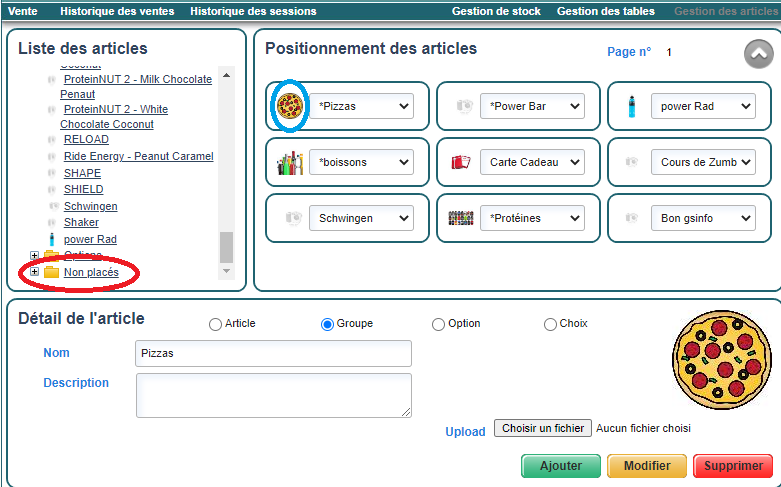Click the Protéines products icon
781x487 pixels.
click(461, 218)
